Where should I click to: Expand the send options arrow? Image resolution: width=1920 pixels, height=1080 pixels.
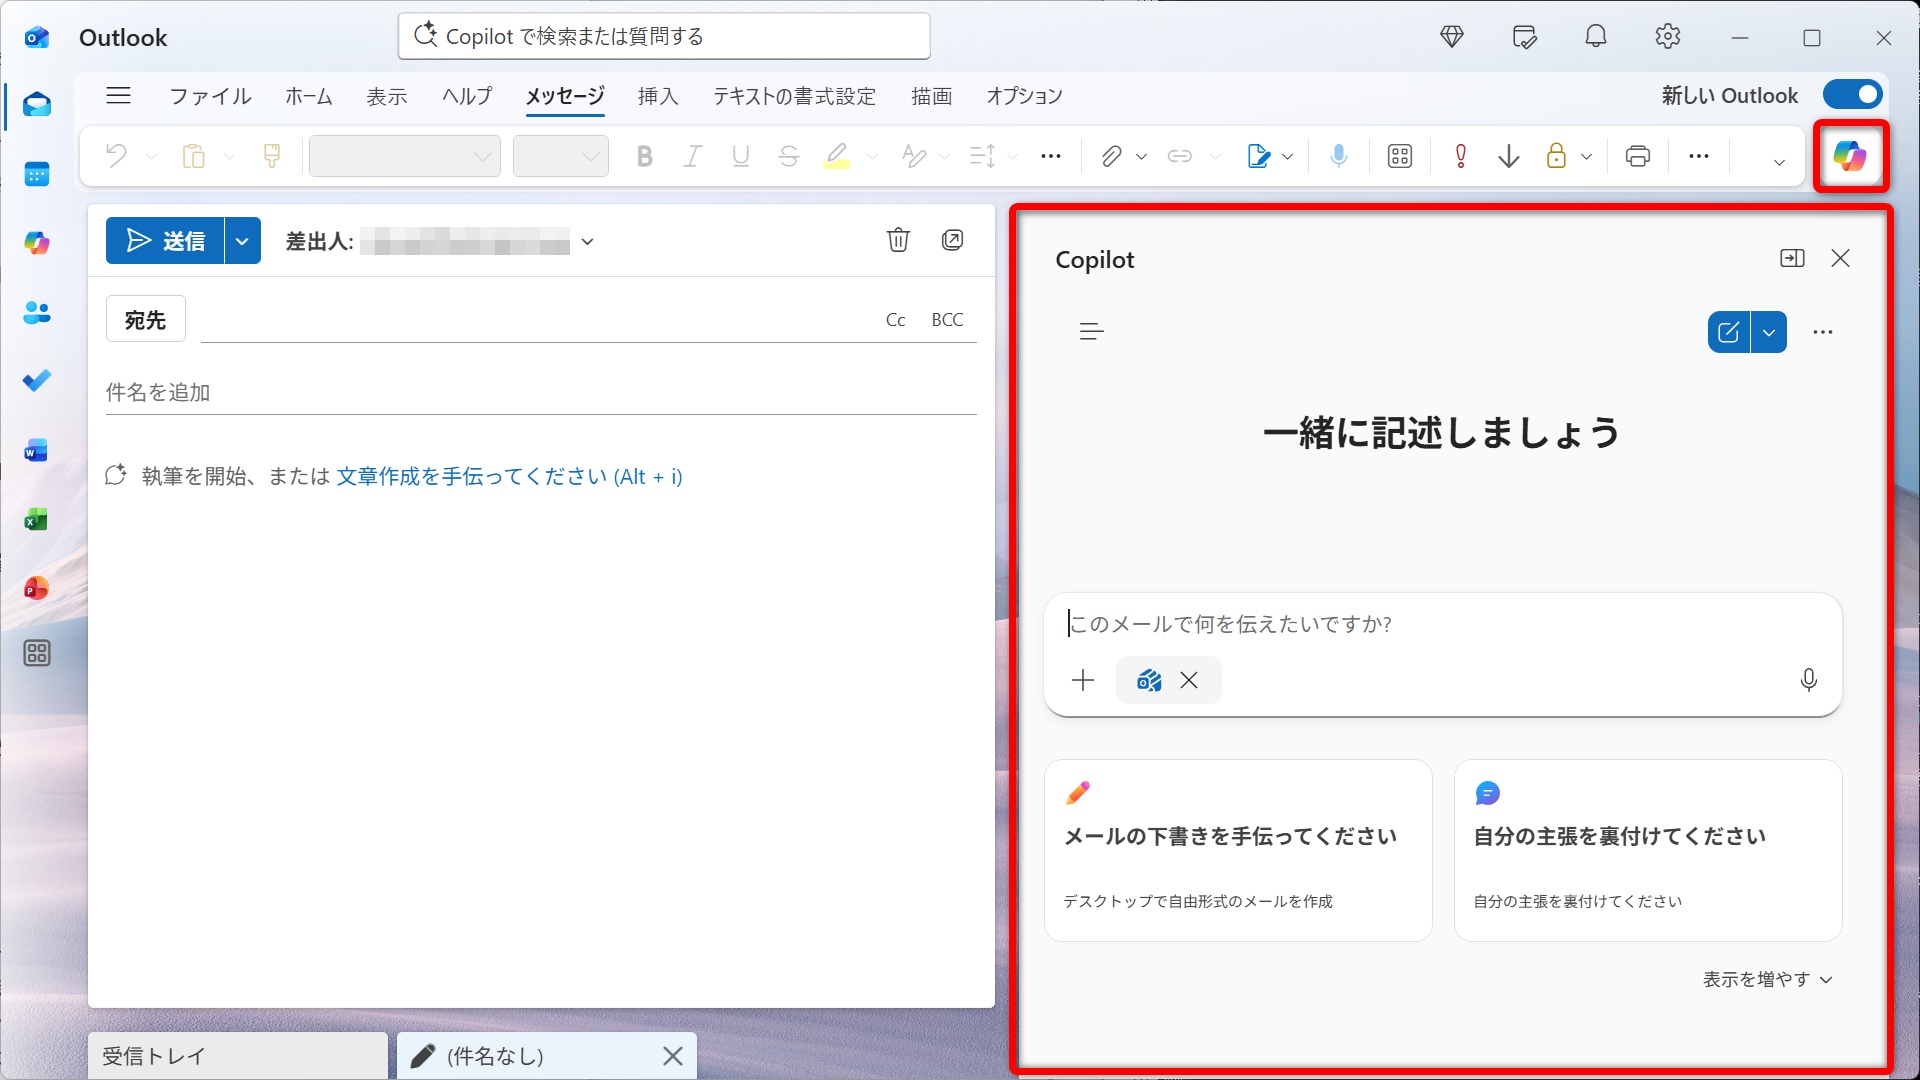[242, 241]
